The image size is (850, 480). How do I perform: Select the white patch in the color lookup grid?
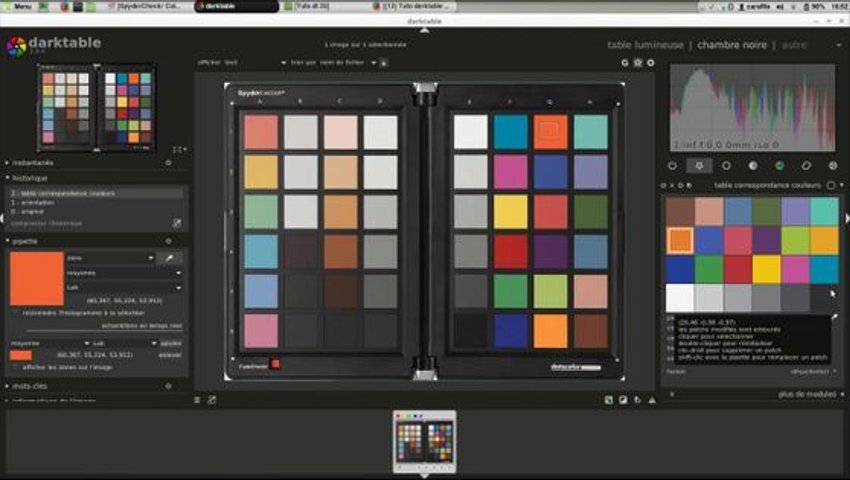tap(680, 297)
